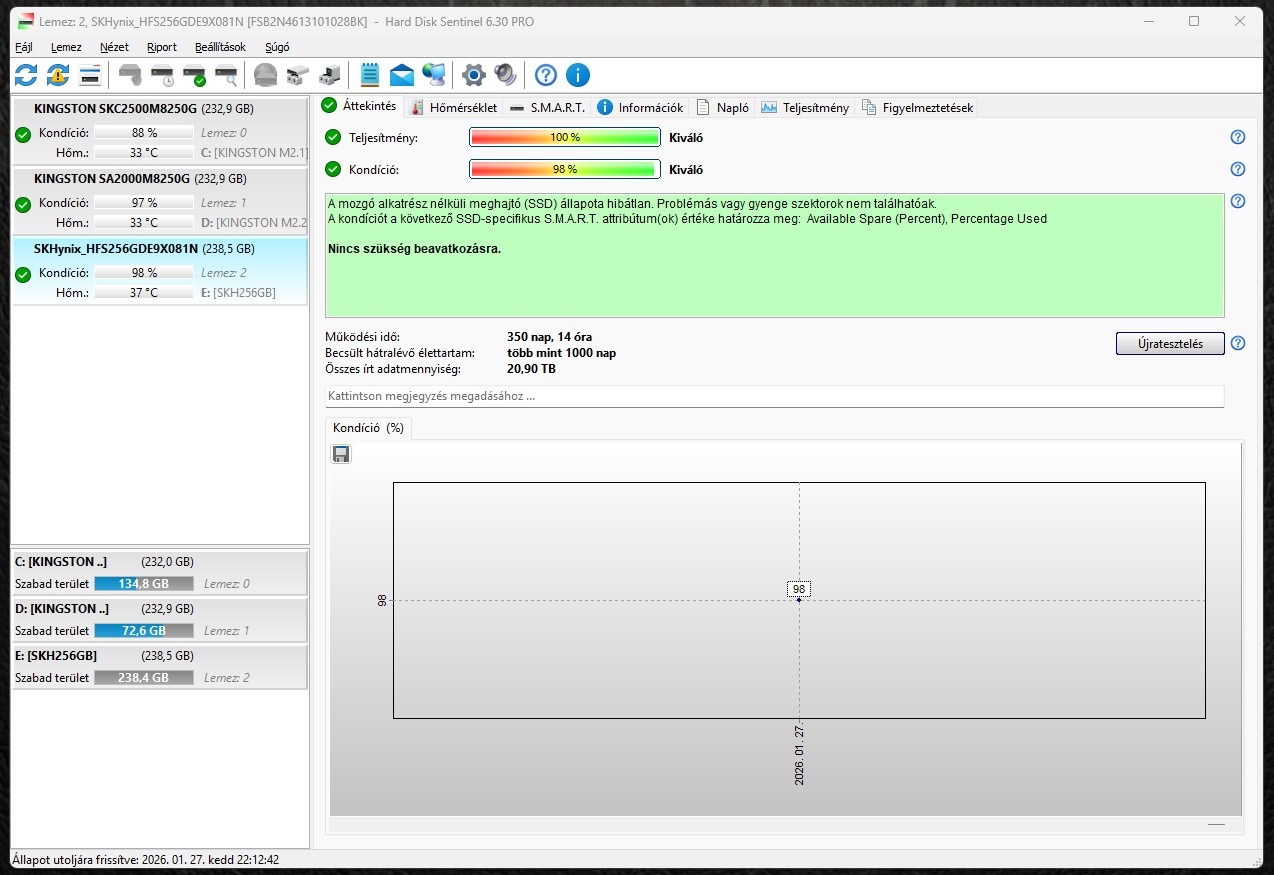Click help icon beside the Teljesítmény bar

click(1238, 138)
